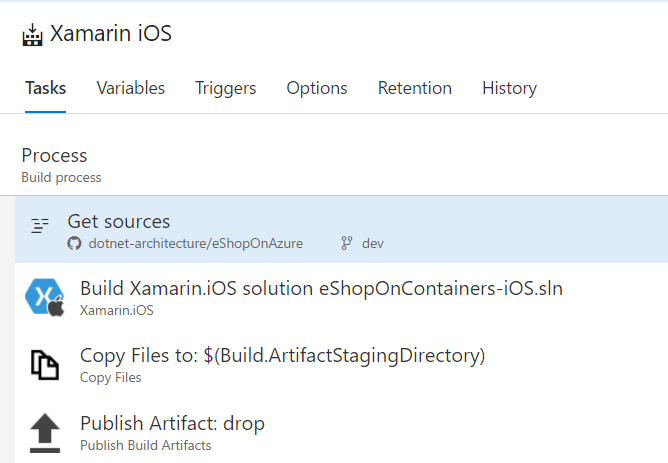The image size is (668, 463).
Task: Click the GitHub icon under Get sources
Action: 74,243
